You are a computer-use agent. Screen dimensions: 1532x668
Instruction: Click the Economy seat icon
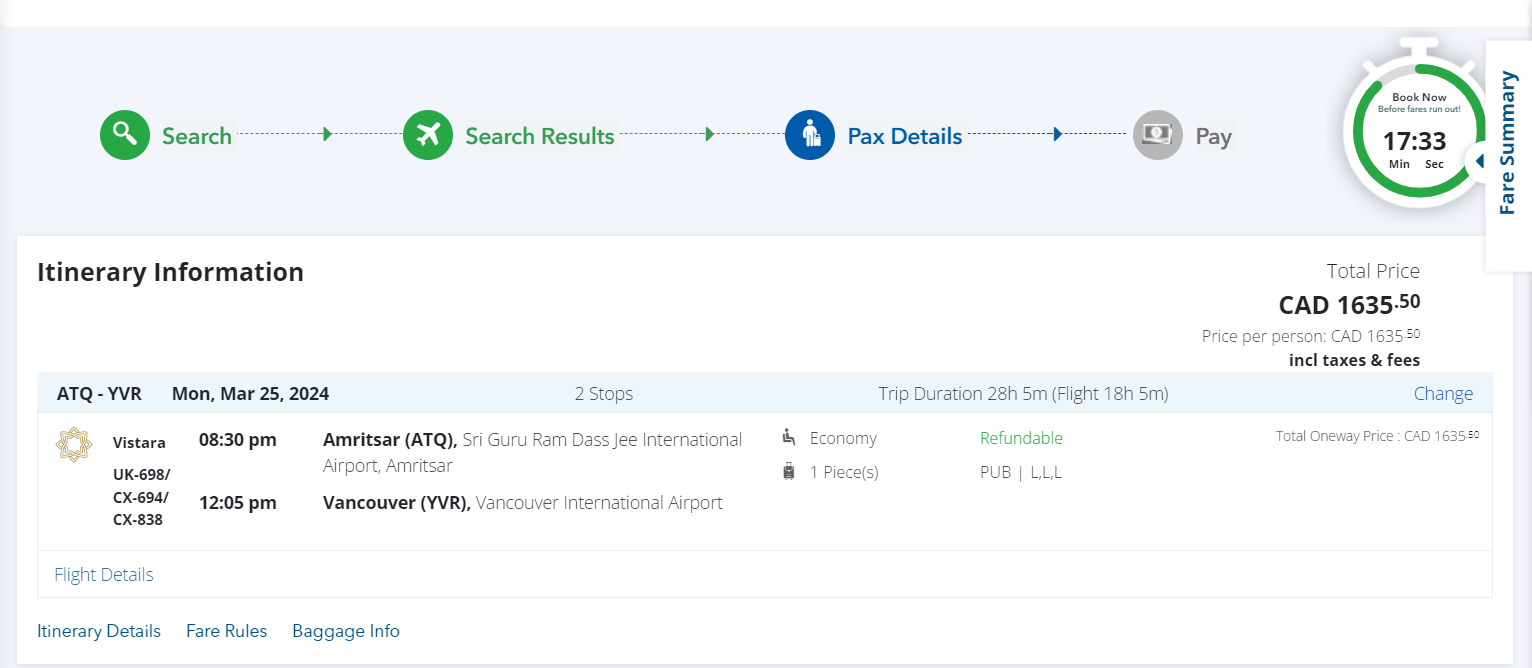[x=789, y=437]
